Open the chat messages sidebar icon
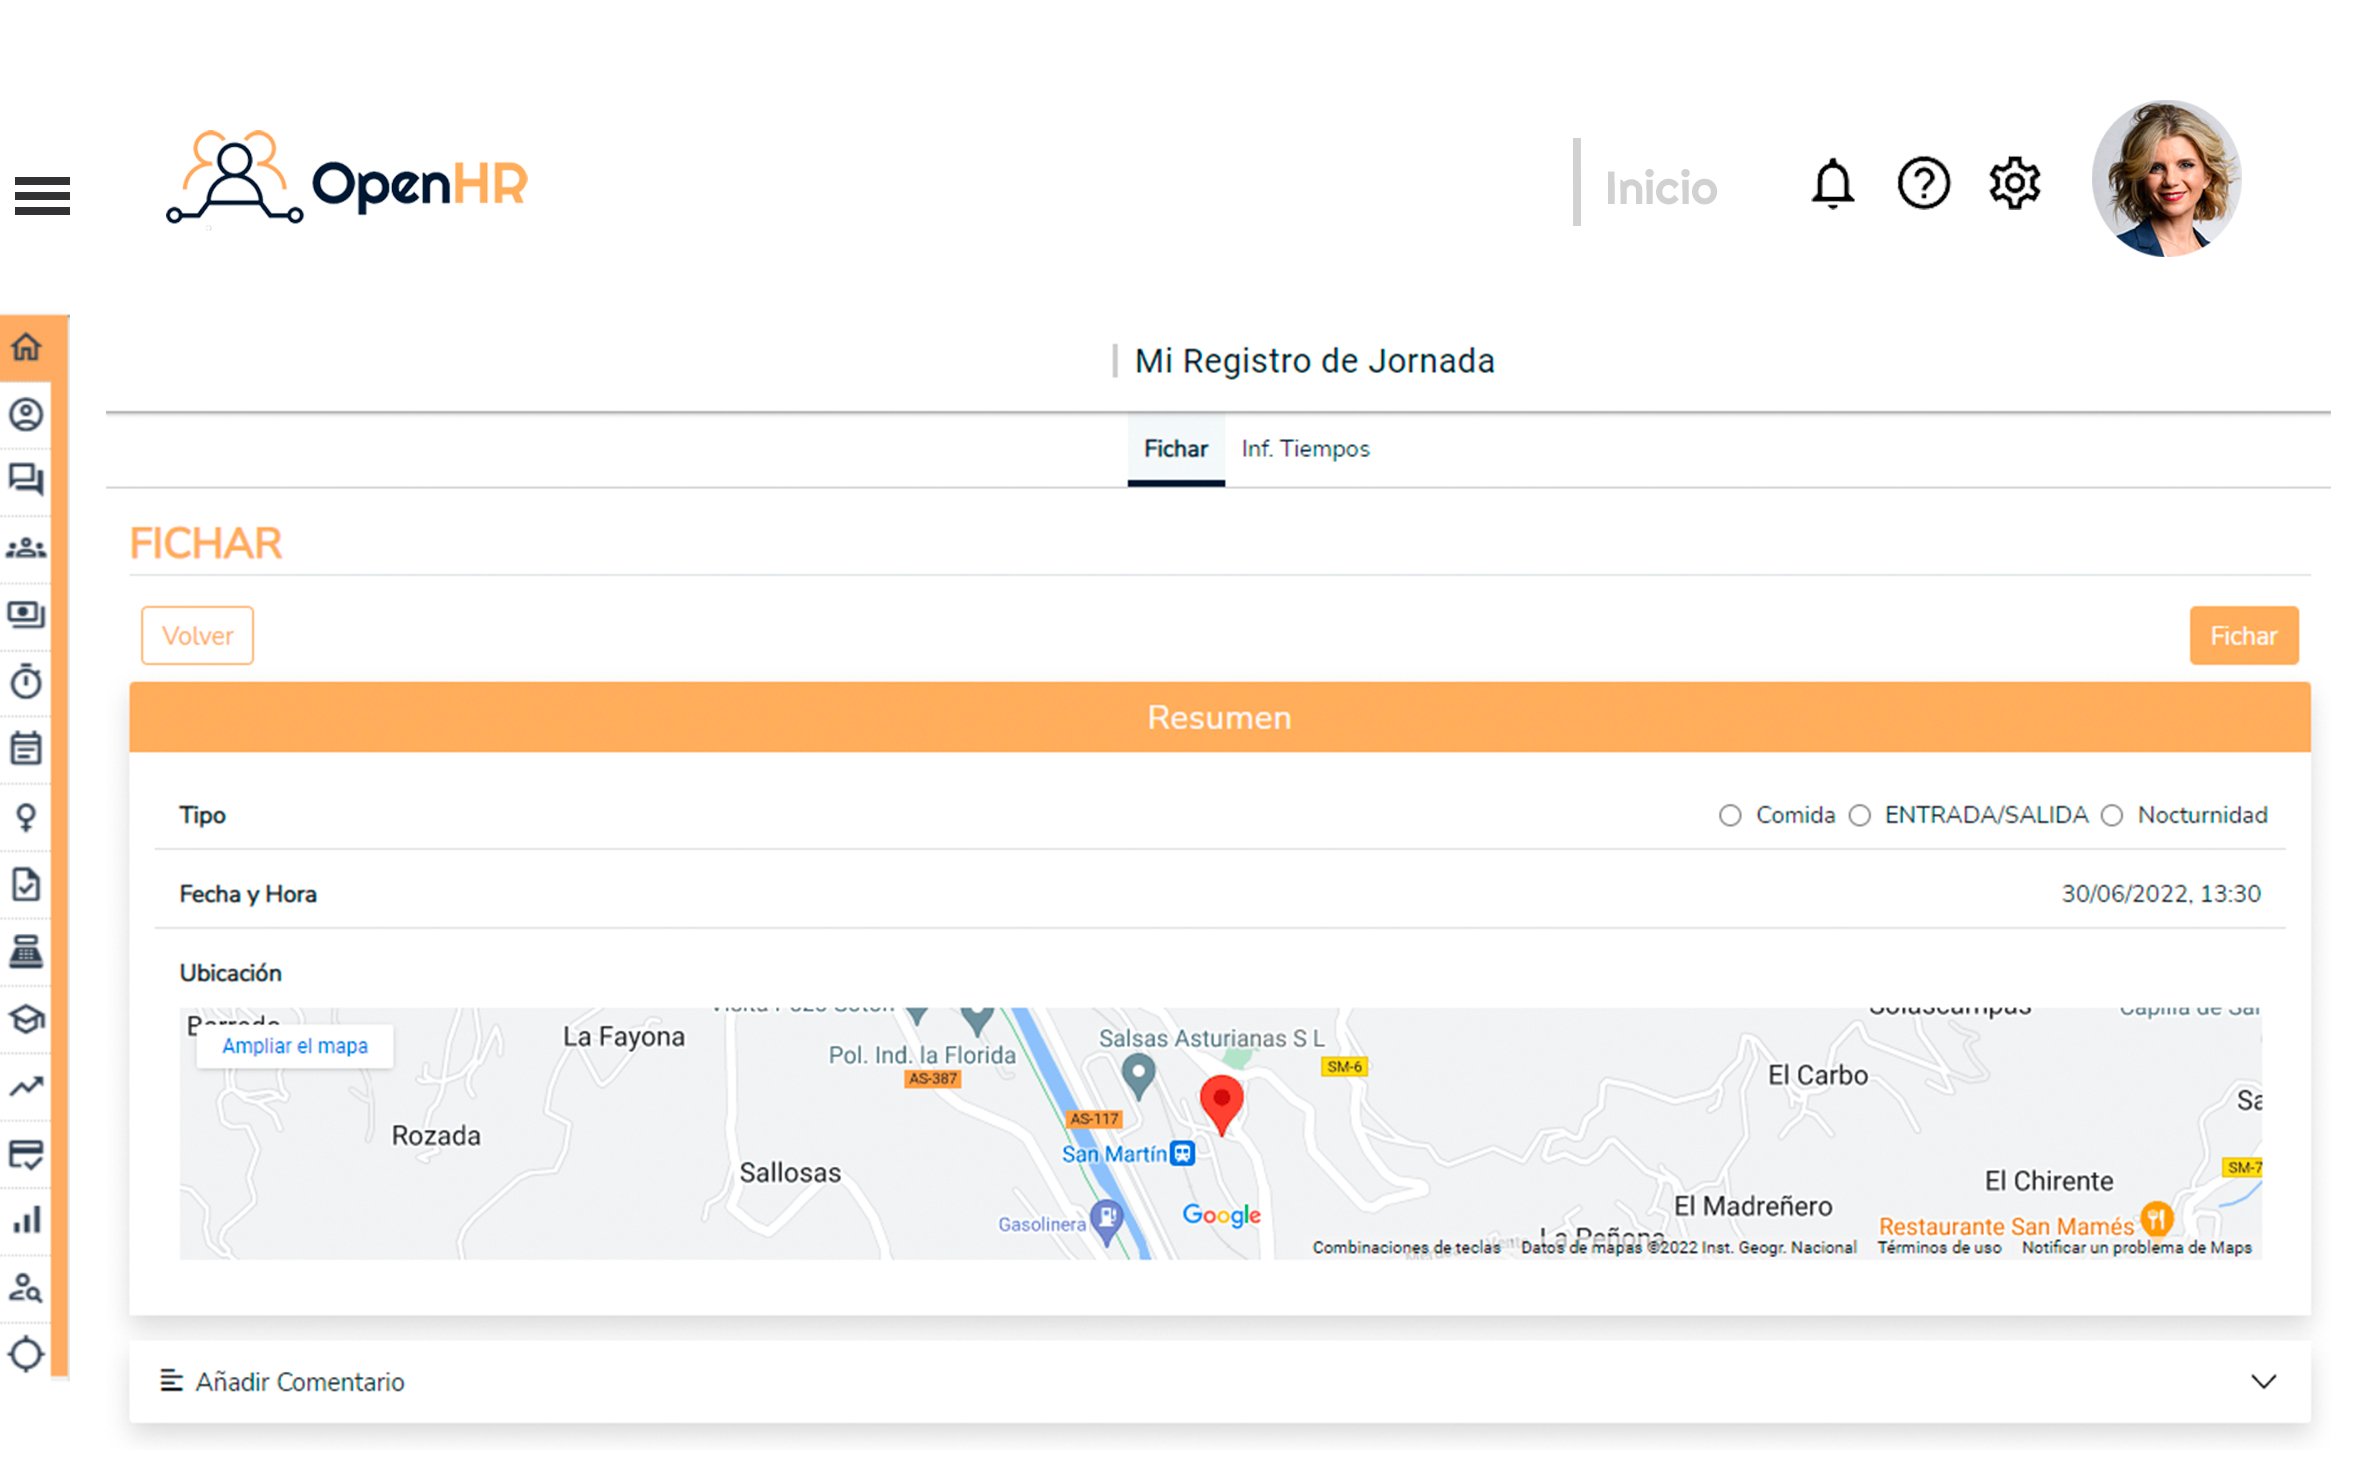 point(26,480)
